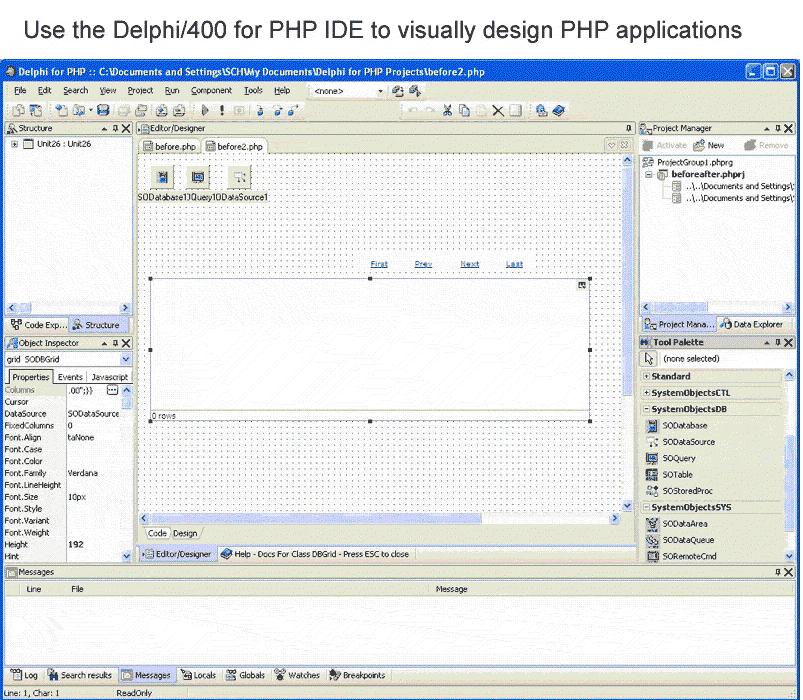Open the Search results tab
The width and height of the screenshot is (803, 700).
coord(80,675)
